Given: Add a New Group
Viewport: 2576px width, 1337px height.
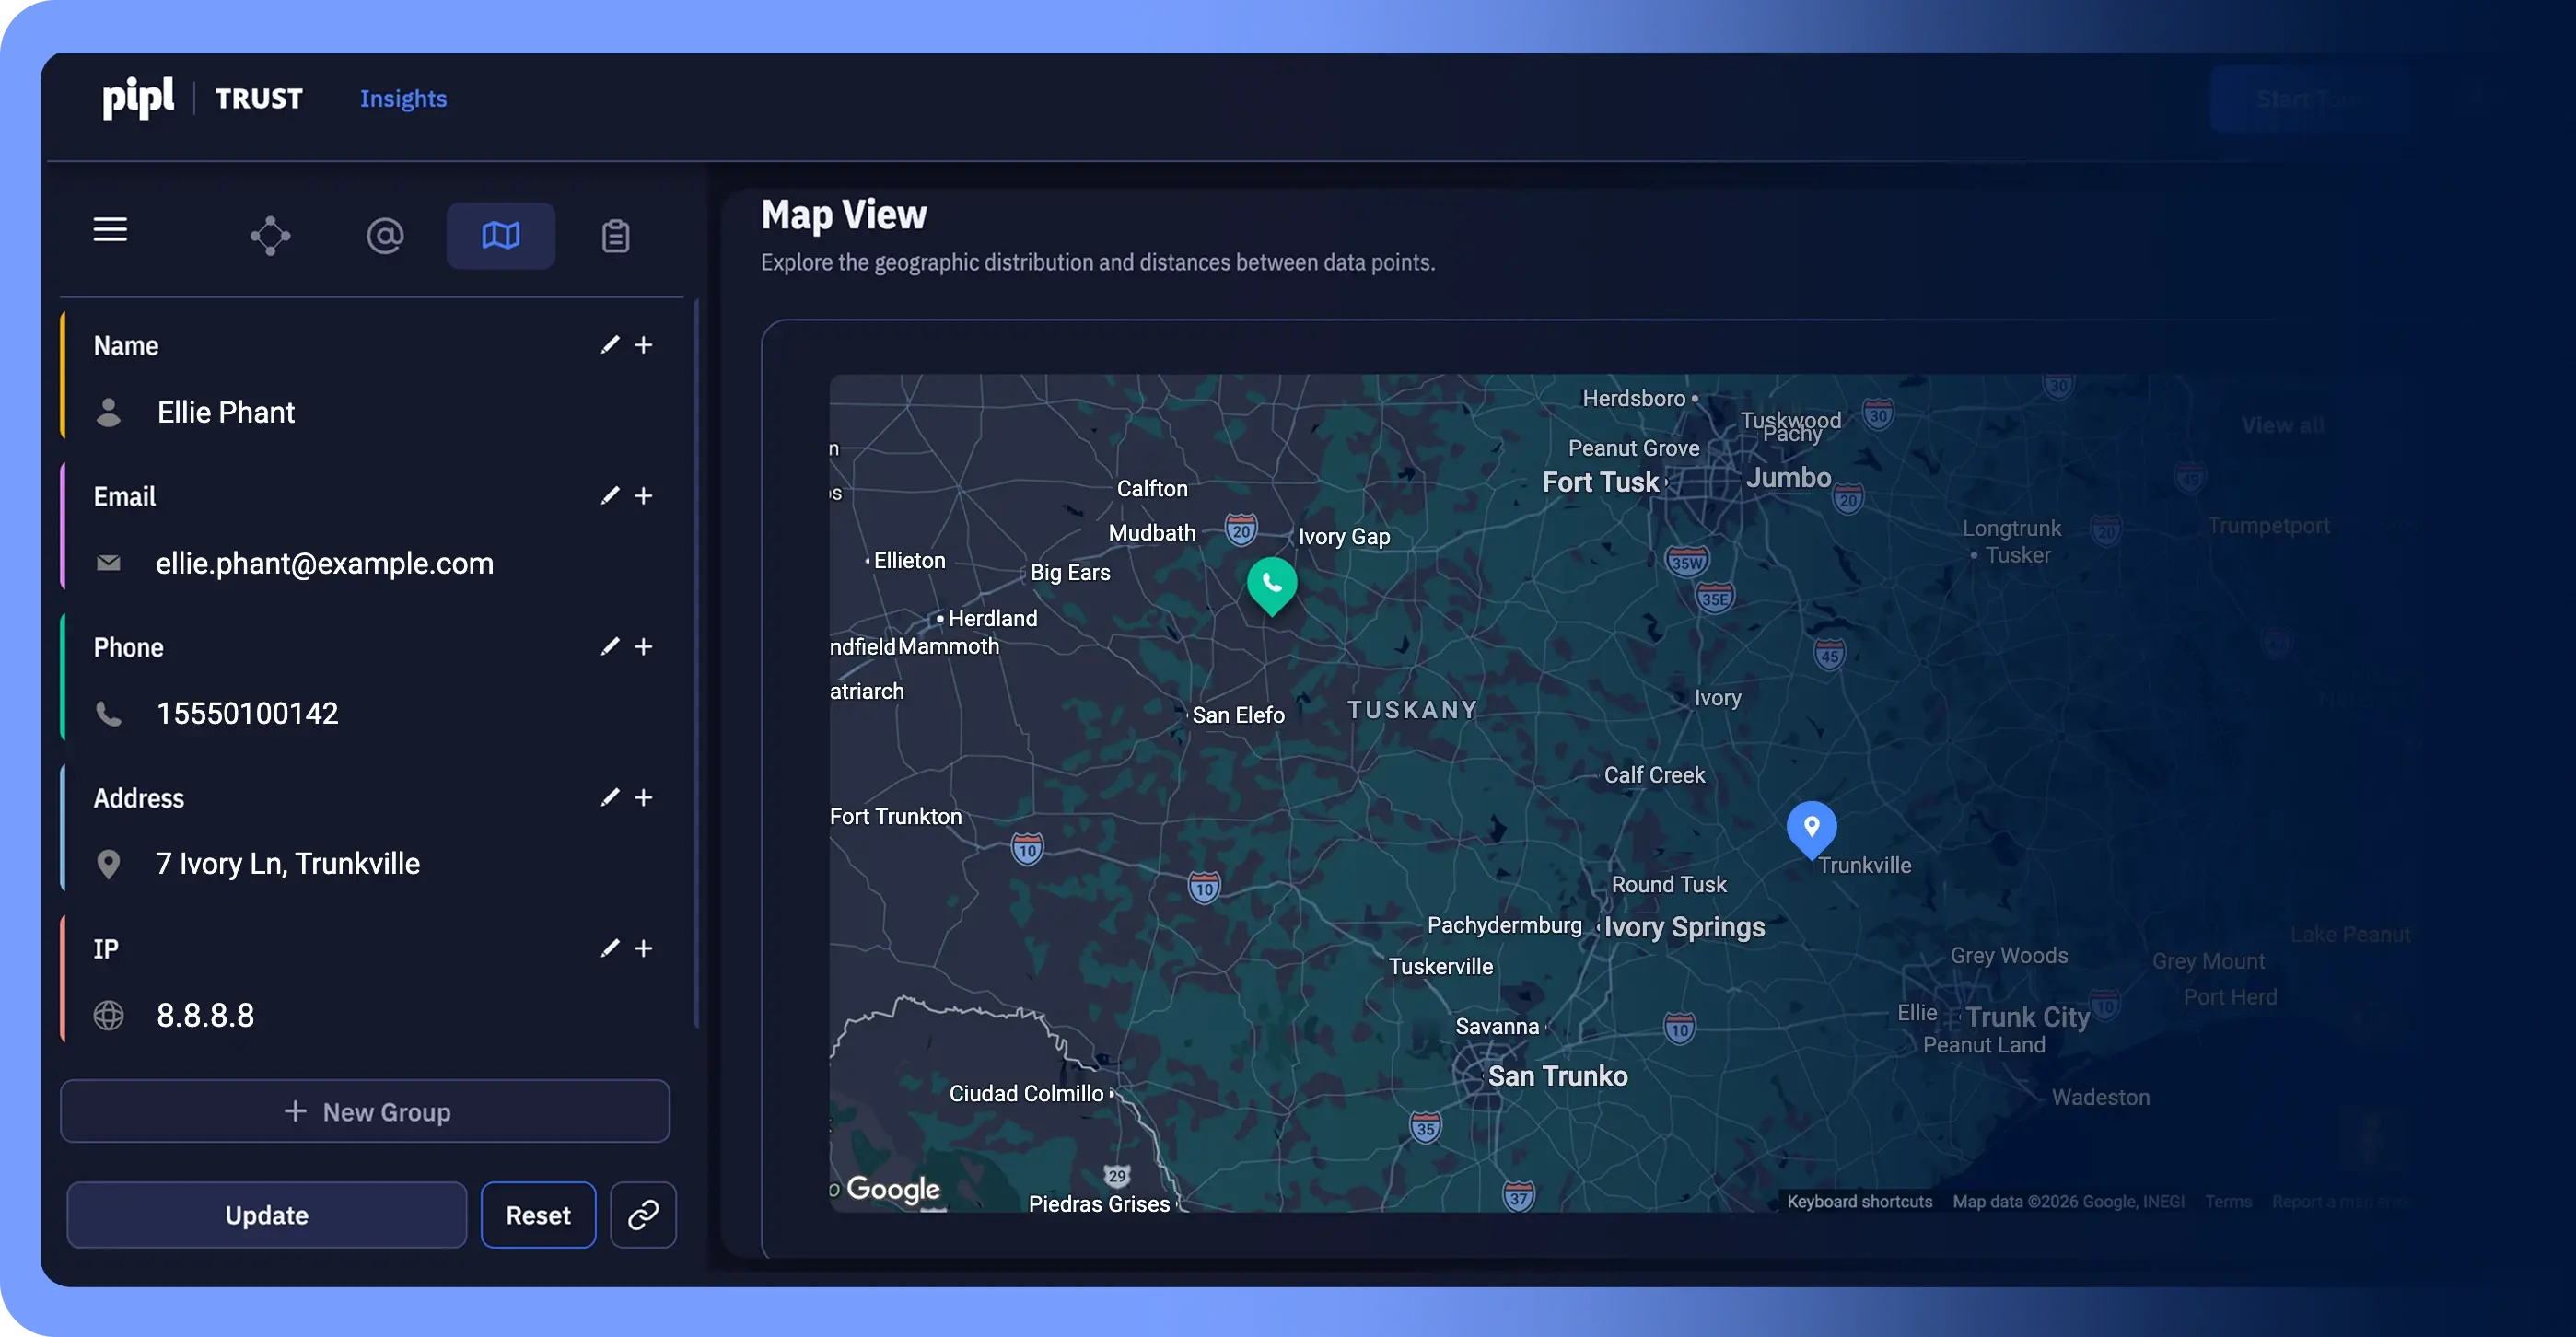Looking at the screenshot, I should (x=365, y=1111).
